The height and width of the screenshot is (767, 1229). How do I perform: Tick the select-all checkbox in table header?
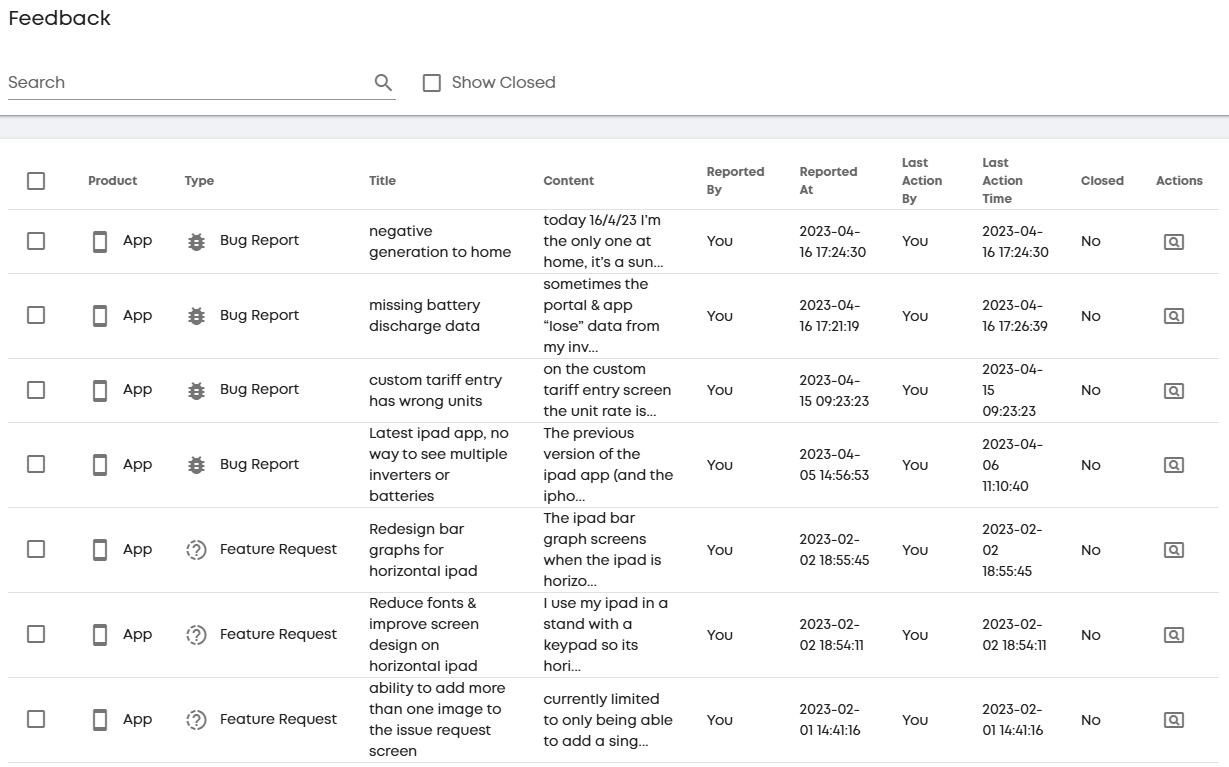coord(36,181)
